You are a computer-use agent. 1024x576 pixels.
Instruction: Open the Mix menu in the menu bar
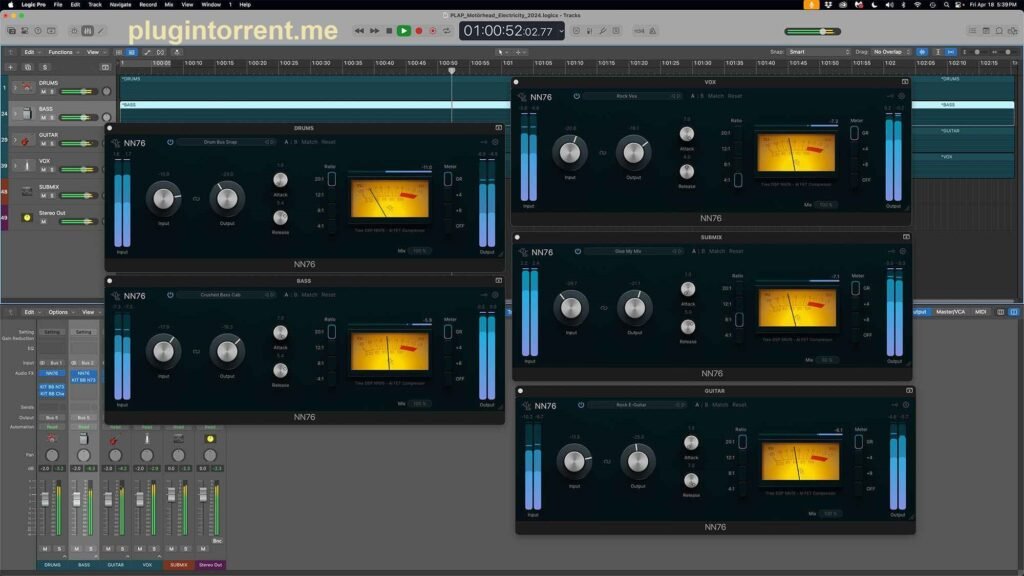pyautogui.click(x=168, y=5)
